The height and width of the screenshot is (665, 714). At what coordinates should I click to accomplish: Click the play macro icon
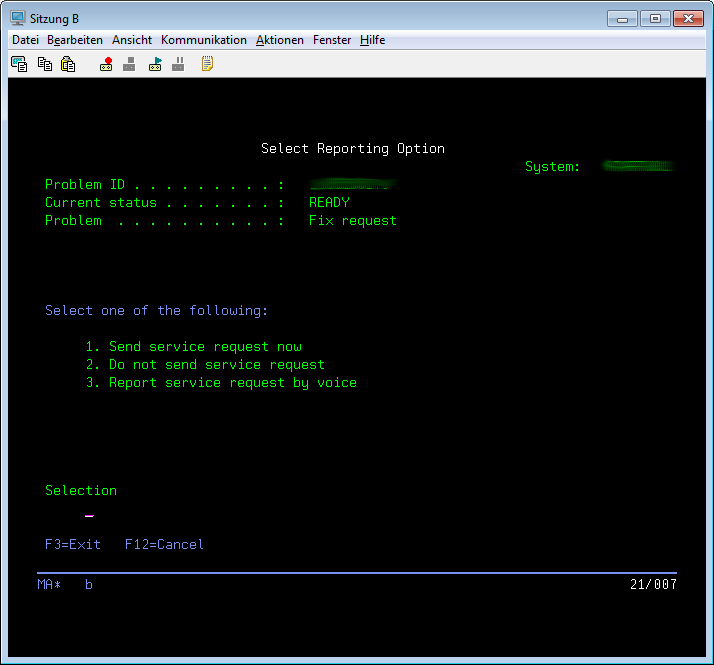coord(155,64)
